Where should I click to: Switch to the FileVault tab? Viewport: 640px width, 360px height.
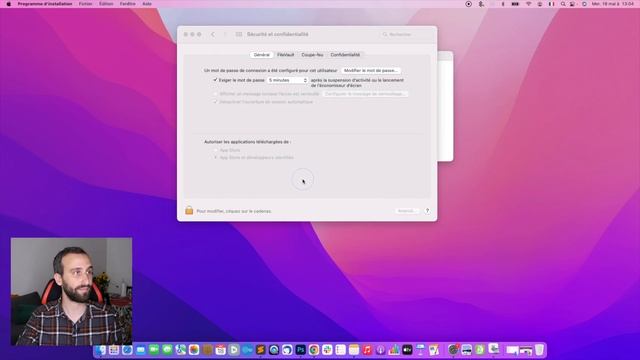pos(286,55)
